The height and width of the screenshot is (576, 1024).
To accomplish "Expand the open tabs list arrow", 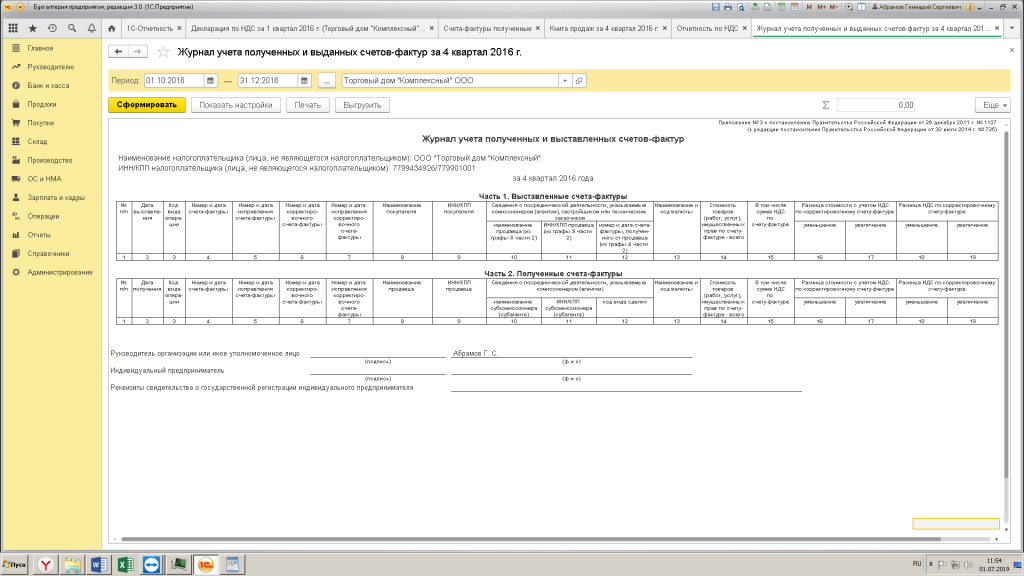I will (1012, 28).
